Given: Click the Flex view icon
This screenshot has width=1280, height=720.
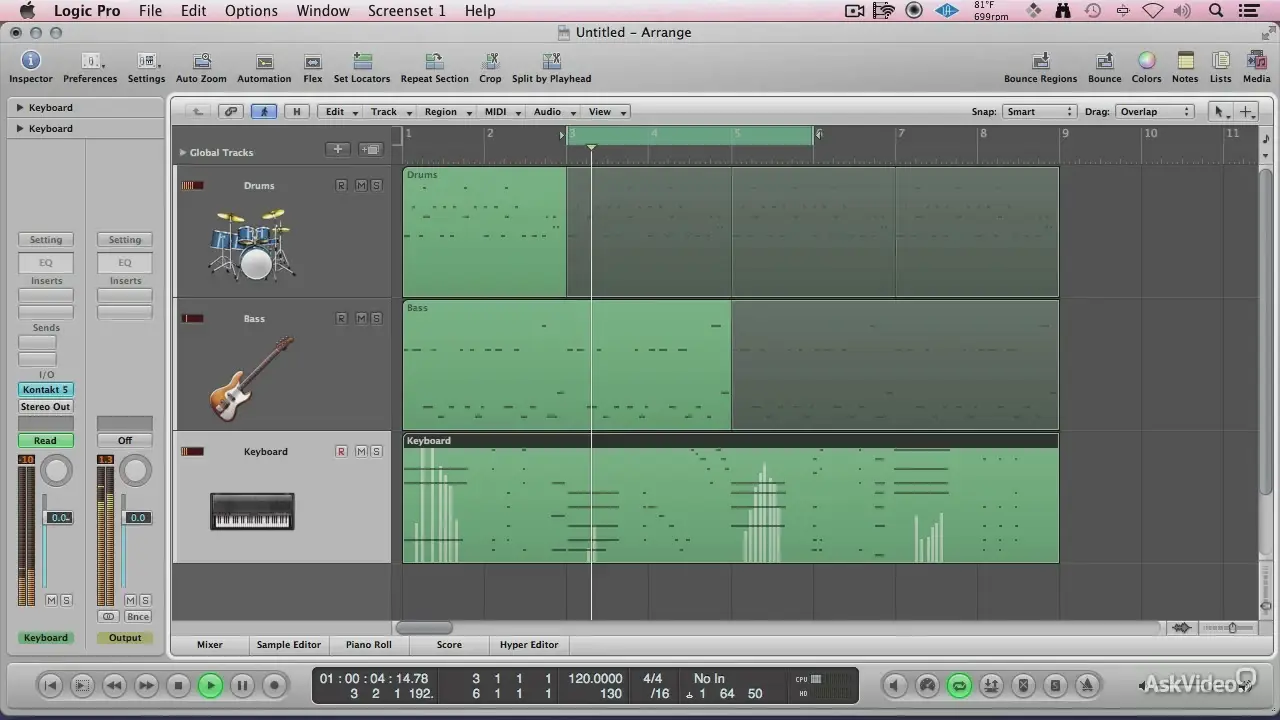Looking at the screenshot, I should tap(313, 62).
